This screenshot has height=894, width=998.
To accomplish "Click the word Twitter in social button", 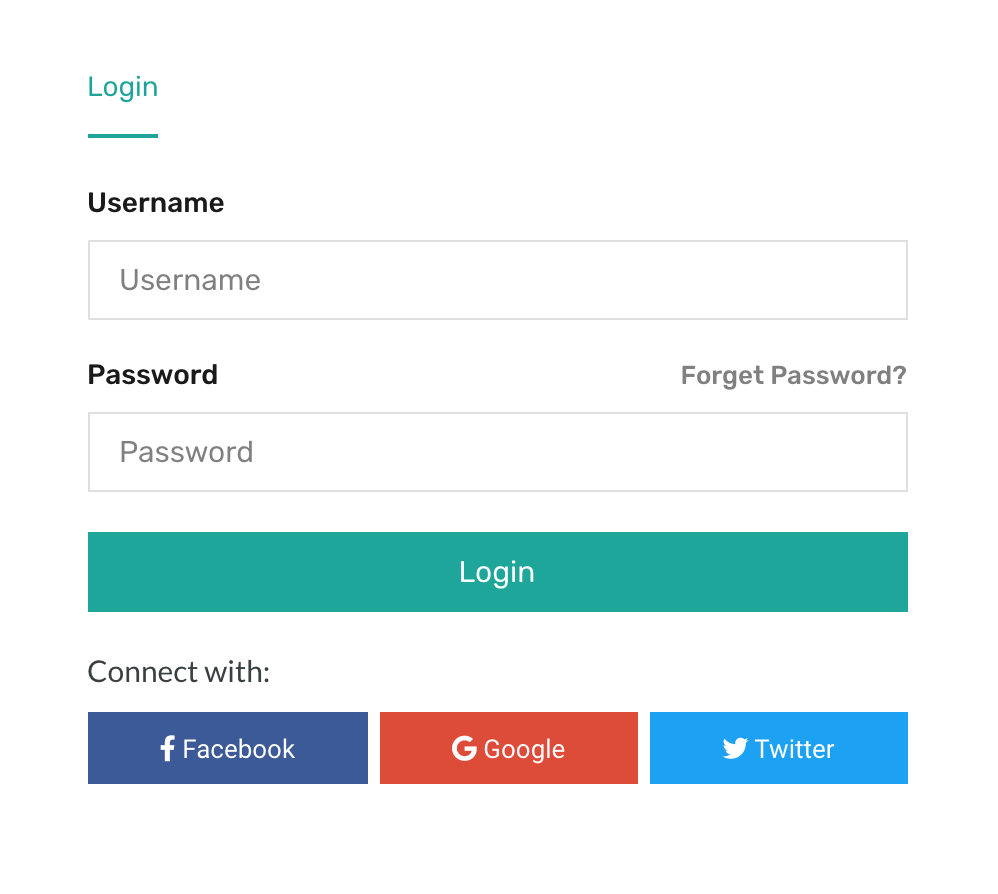I will [794, 749].
